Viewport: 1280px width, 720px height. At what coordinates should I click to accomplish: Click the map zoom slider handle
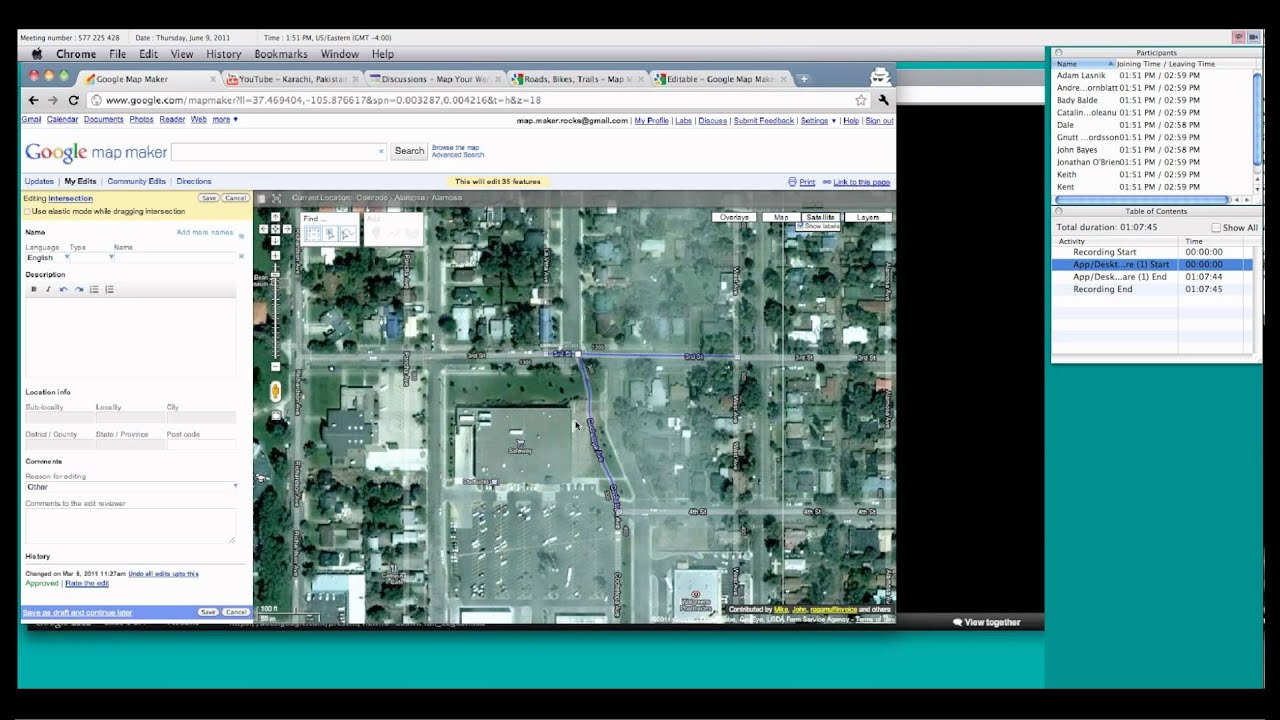point(276,277)
